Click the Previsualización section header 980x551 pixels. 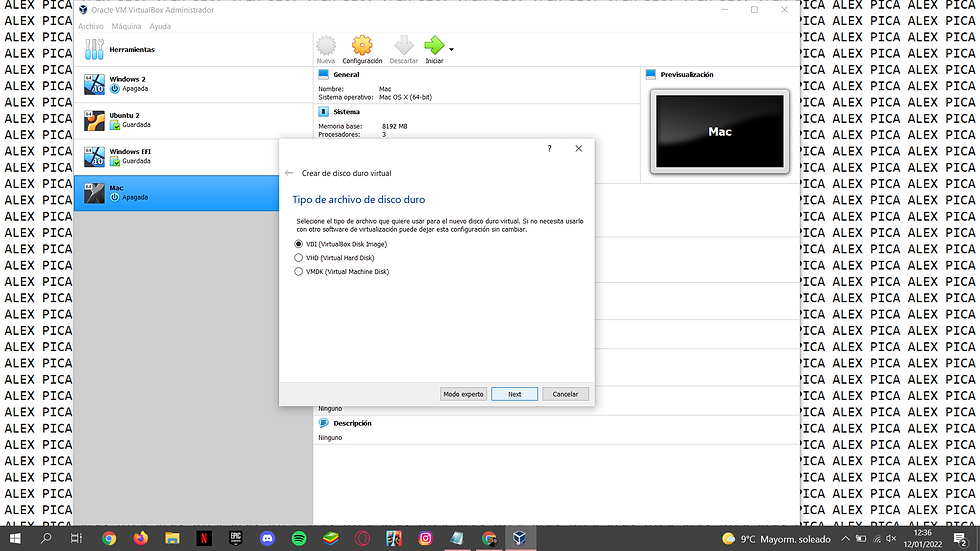(687, 74)
